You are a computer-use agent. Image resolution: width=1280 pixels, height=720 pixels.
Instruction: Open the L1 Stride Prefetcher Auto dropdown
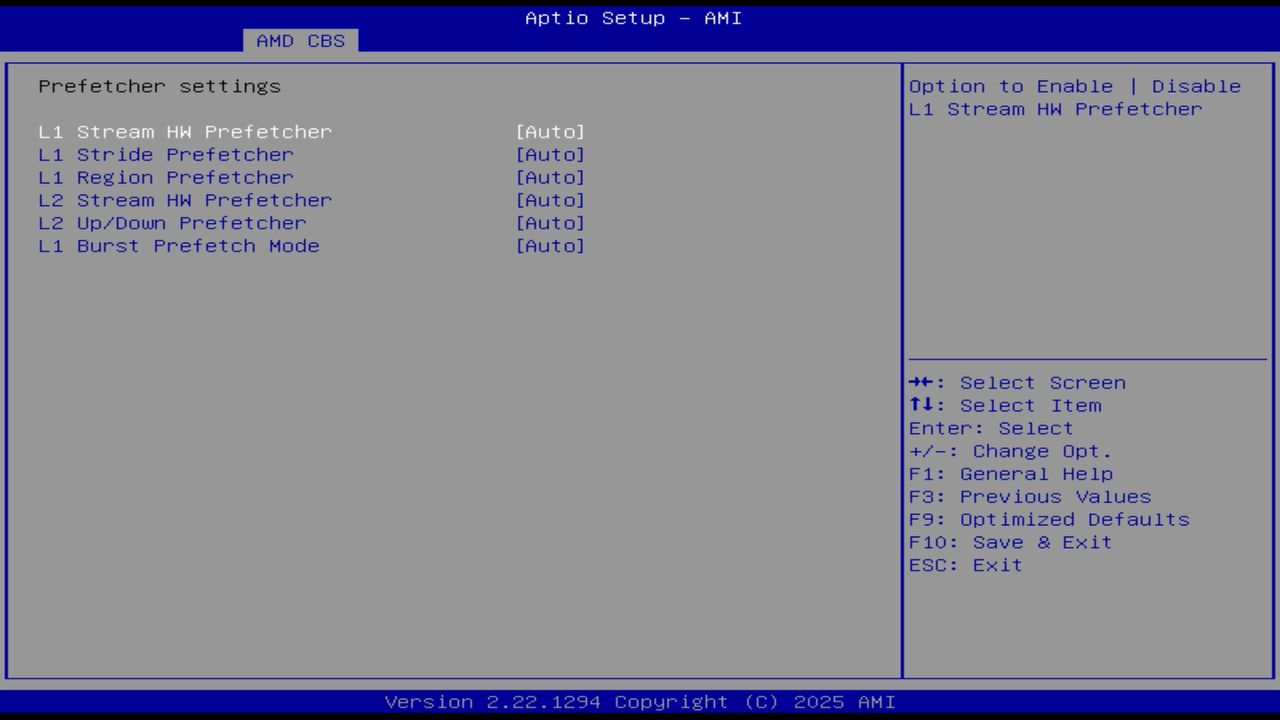point(549,154)
